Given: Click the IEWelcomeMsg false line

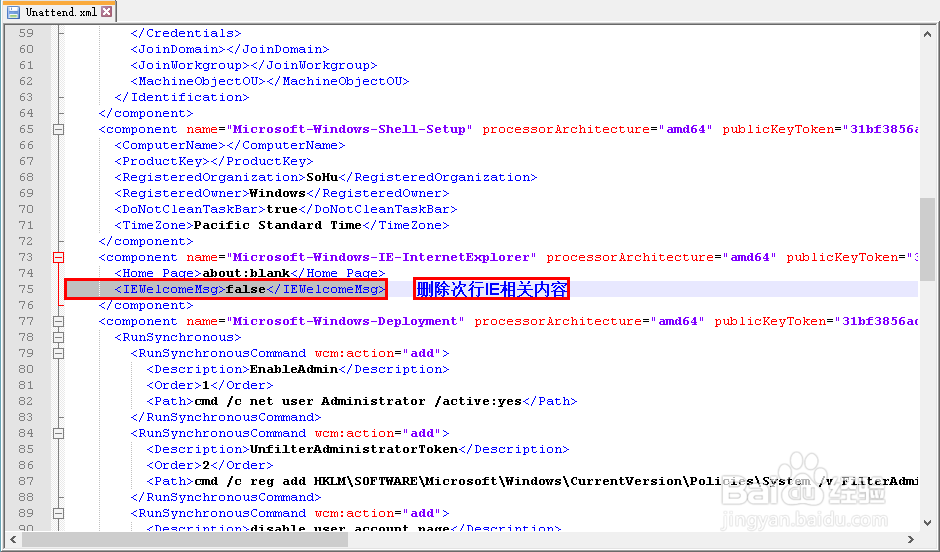Looking at the screenshot, I should (x=250, y=289).
